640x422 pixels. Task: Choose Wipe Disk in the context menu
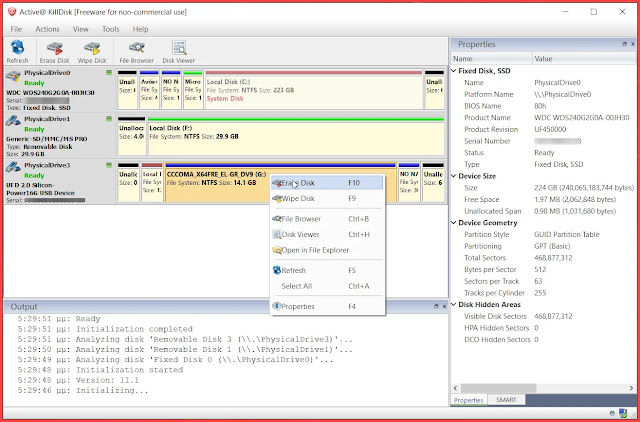[x=327, y=199]
